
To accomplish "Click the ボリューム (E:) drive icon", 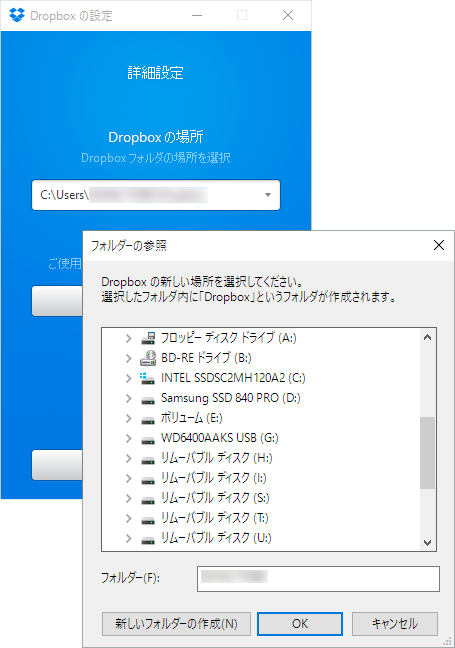I will click(x=148, y=420).
